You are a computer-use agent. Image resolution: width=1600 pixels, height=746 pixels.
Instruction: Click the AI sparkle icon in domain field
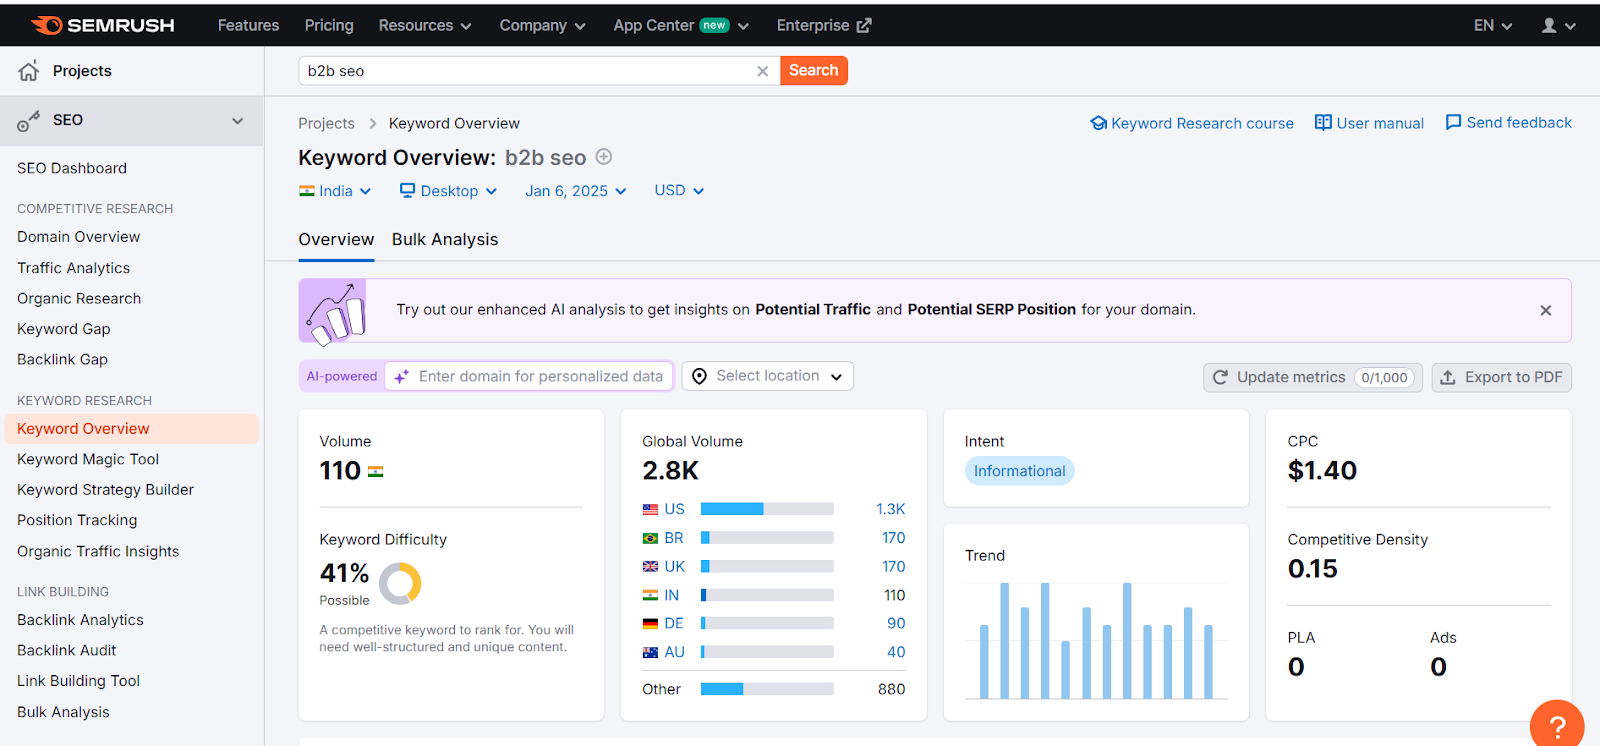pyautogui.click(x=401, y=377)
